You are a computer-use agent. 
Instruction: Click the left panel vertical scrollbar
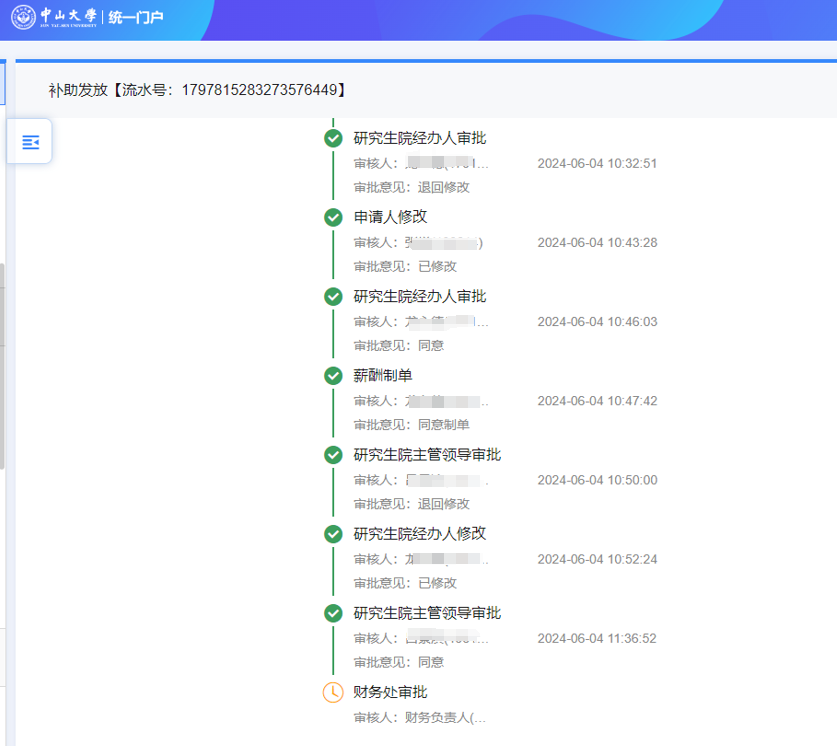[3, 365]
